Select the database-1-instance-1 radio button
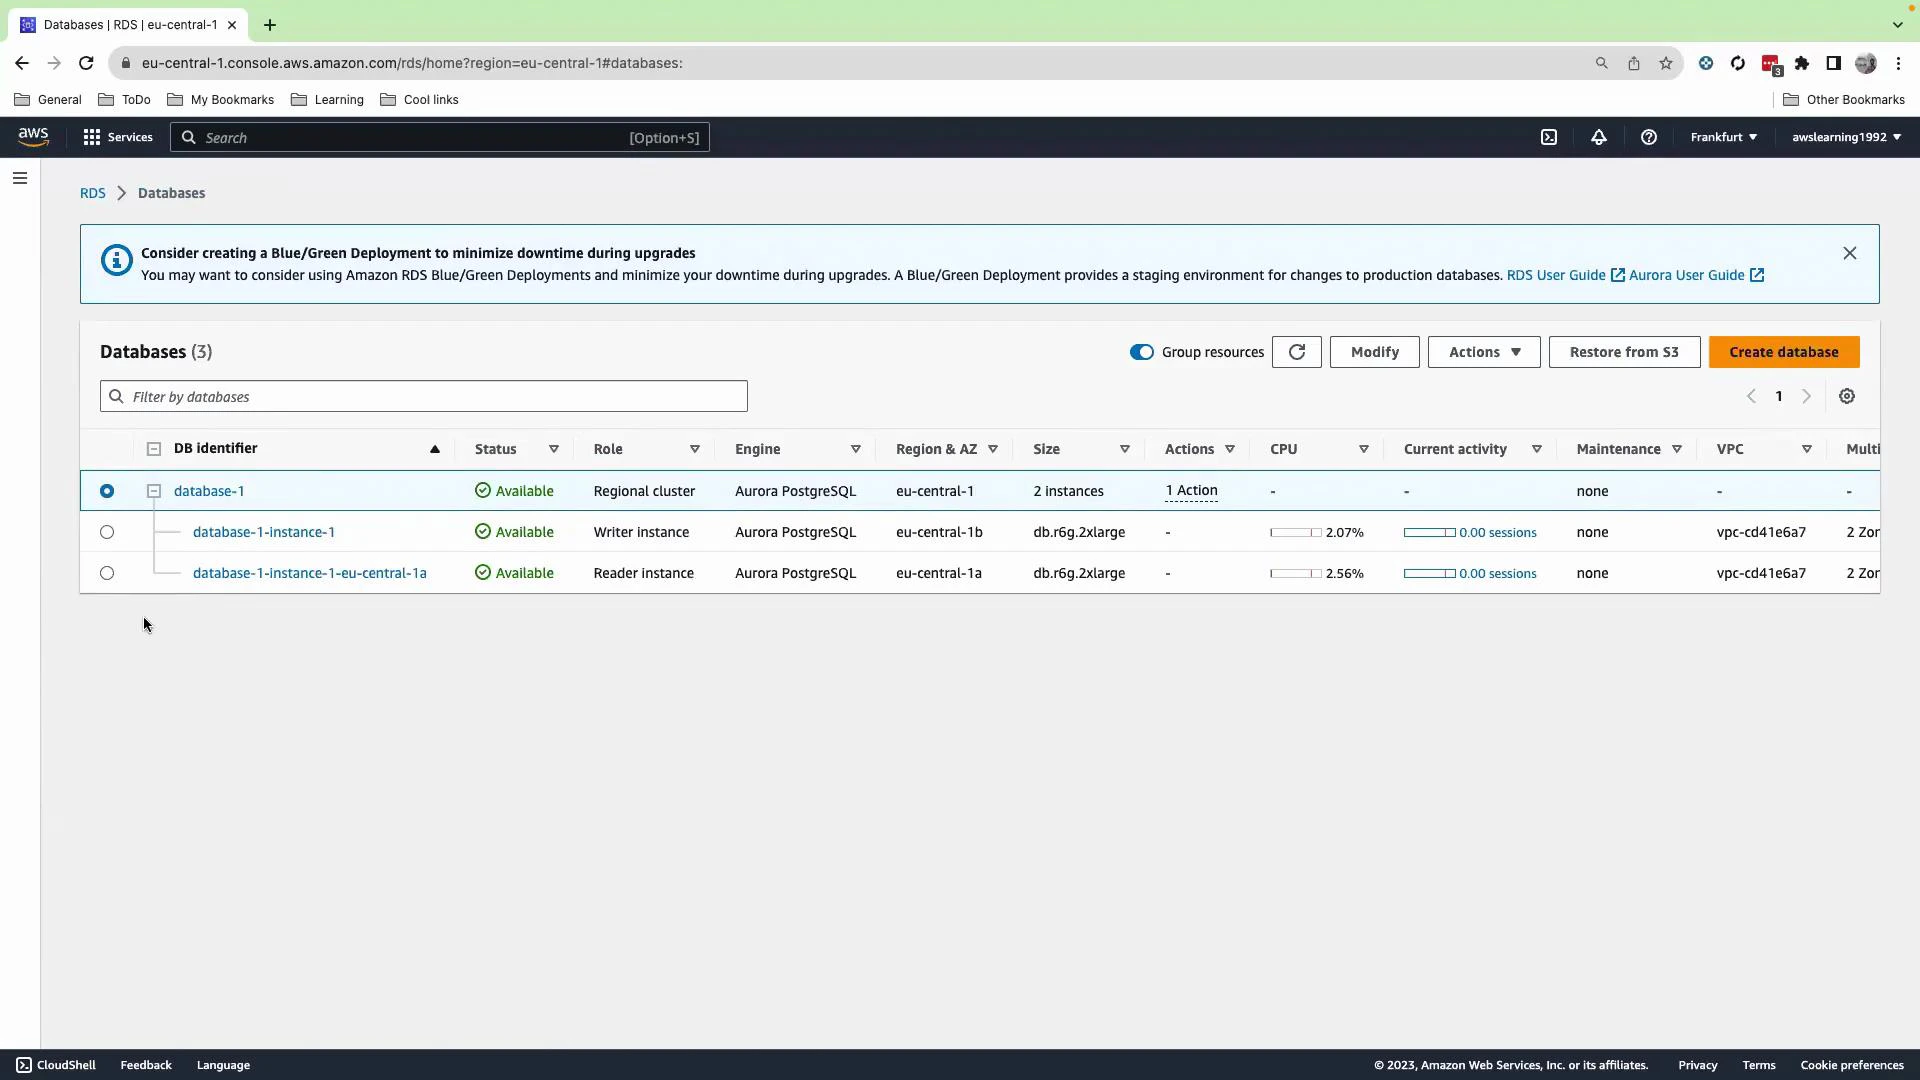Screen dimensions: 1920x1080 tap(106, 532)
